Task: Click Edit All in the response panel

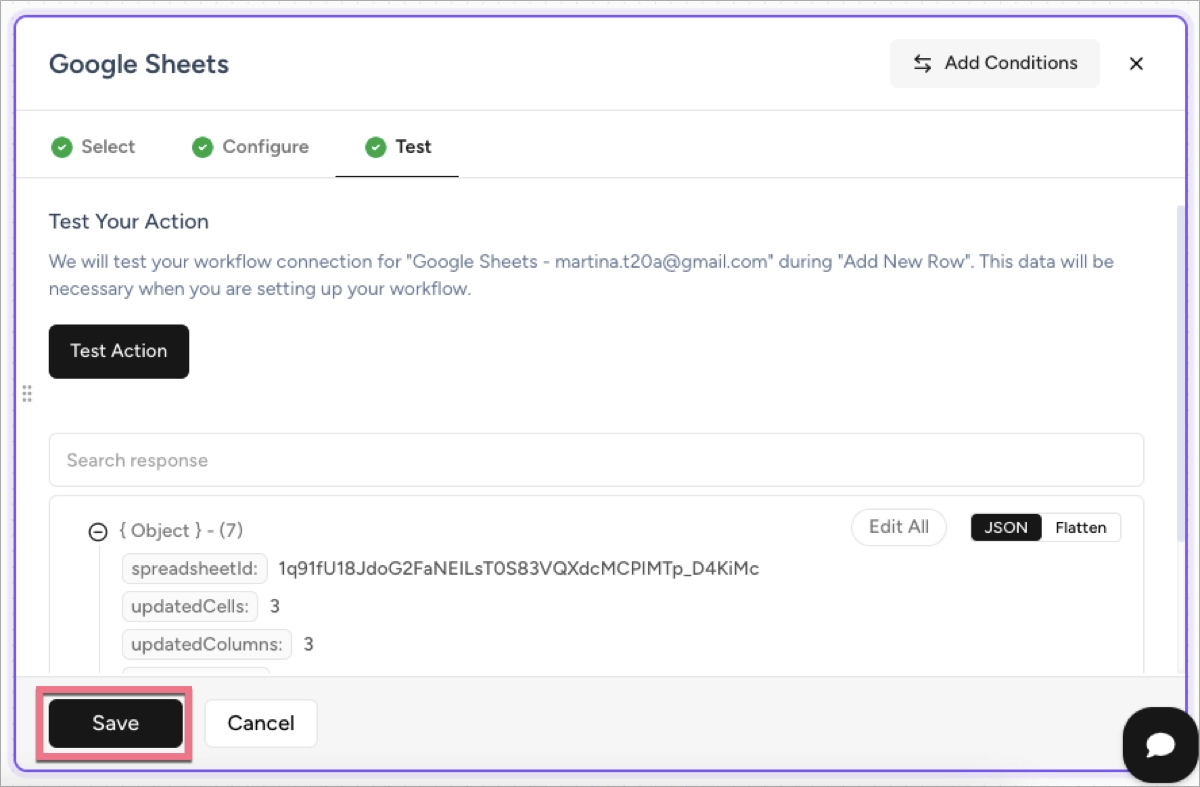Action: click(898, 527)
